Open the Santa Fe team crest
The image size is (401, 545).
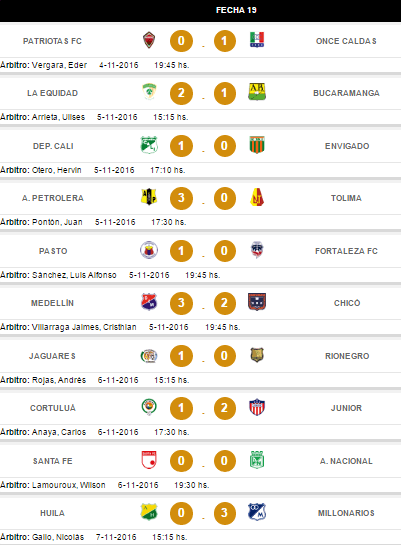149,460
